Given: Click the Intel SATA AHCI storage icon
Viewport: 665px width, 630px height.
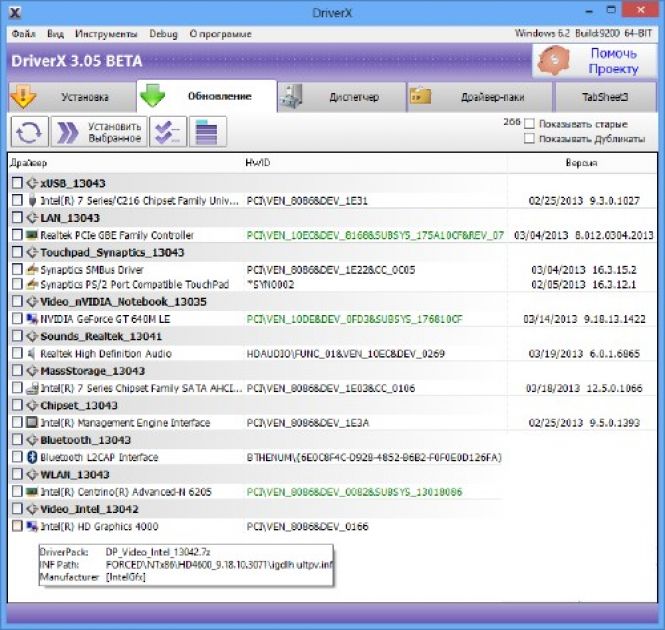Looking at the screenshot, I should 32,388.
